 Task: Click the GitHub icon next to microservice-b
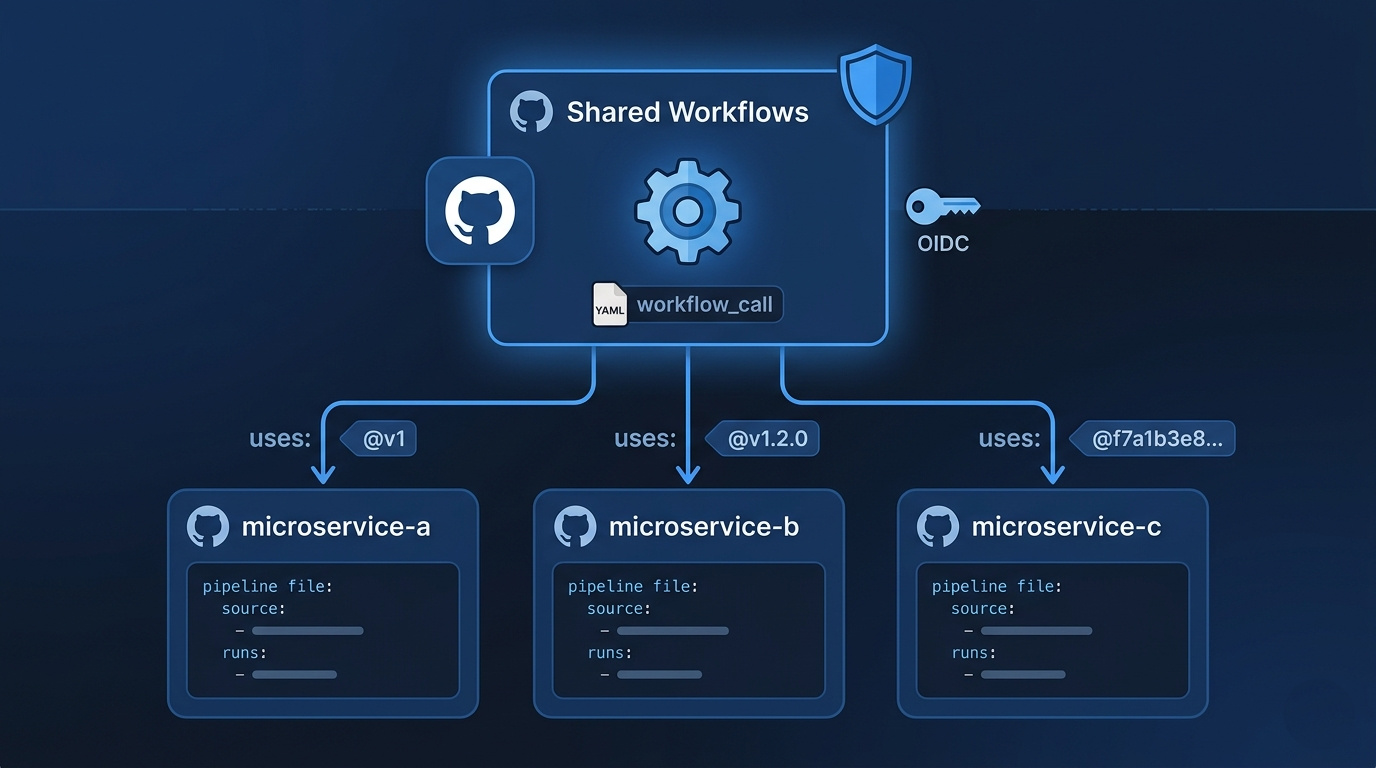coord(575,527)
